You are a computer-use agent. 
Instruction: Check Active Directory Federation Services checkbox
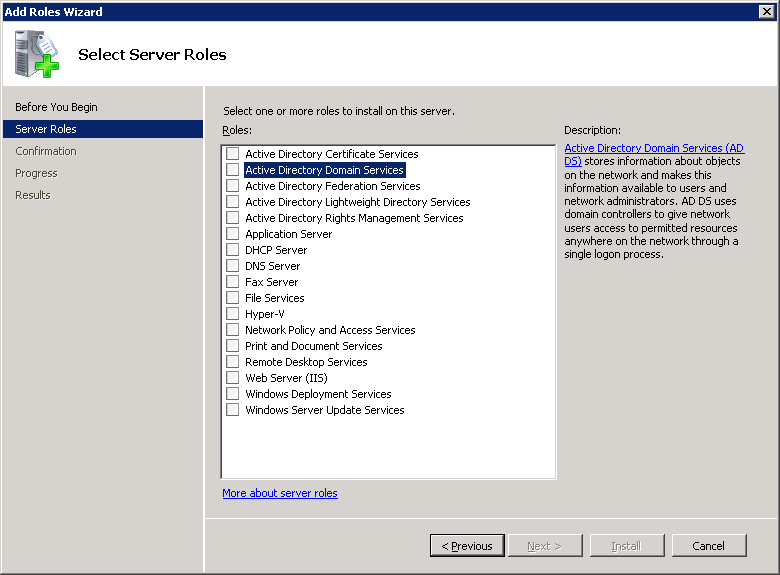[x=232, y=186]
